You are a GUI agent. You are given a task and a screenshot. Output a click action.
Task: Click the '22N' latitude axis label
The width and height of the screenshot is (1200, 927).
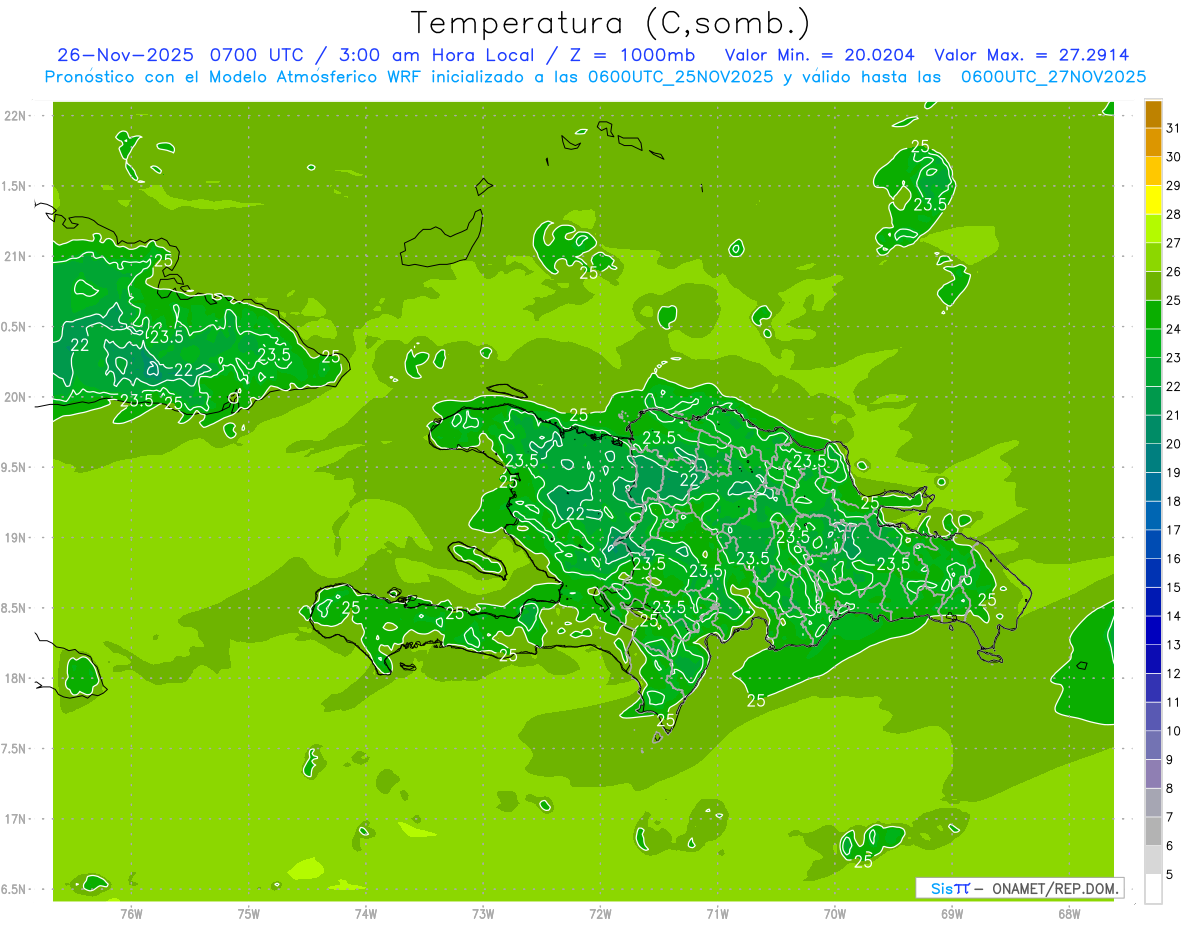[x=16, y=116]
